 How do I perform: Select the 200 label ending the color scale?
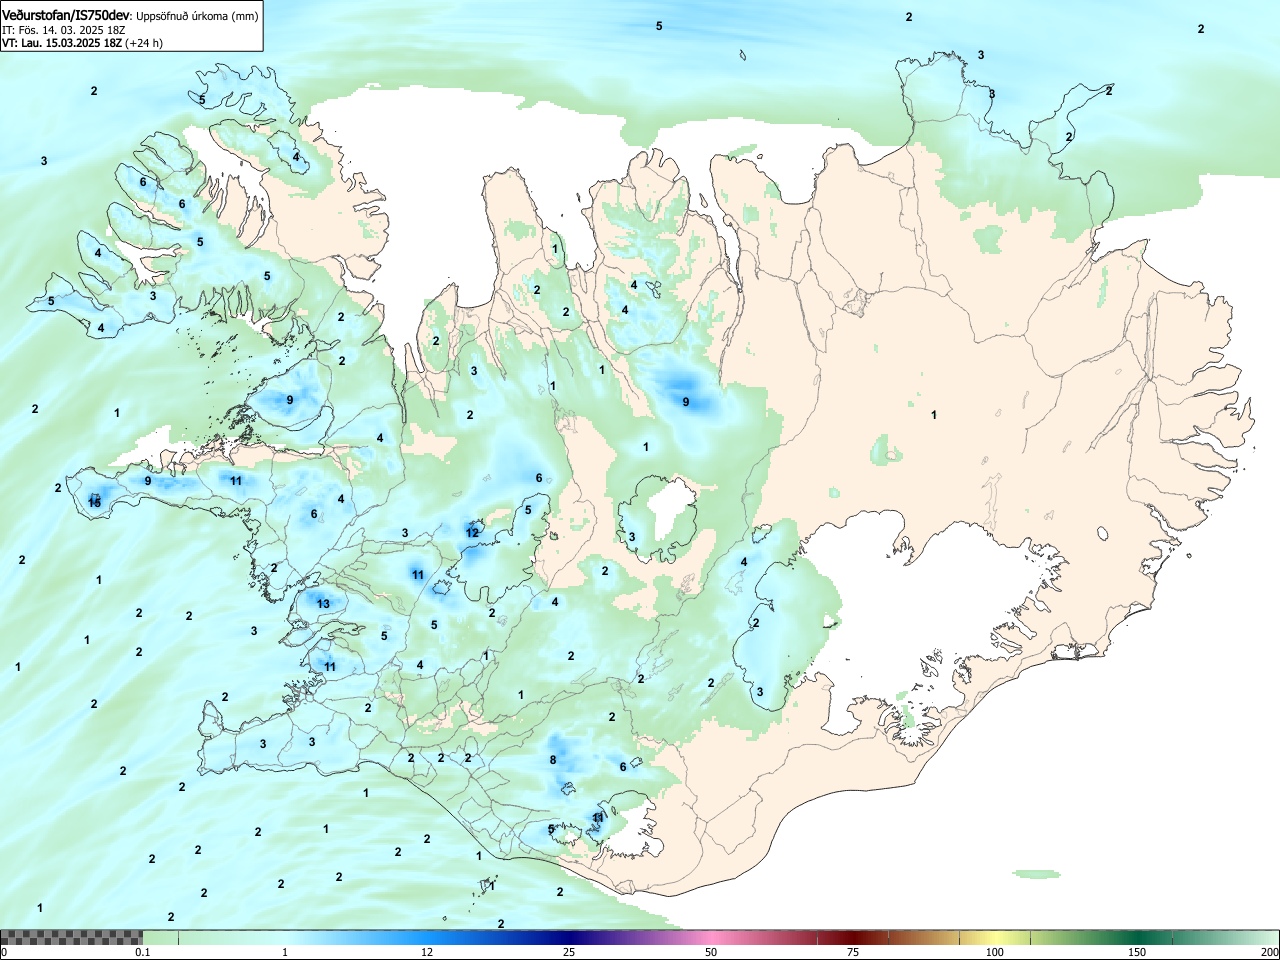coord(1269,952)
